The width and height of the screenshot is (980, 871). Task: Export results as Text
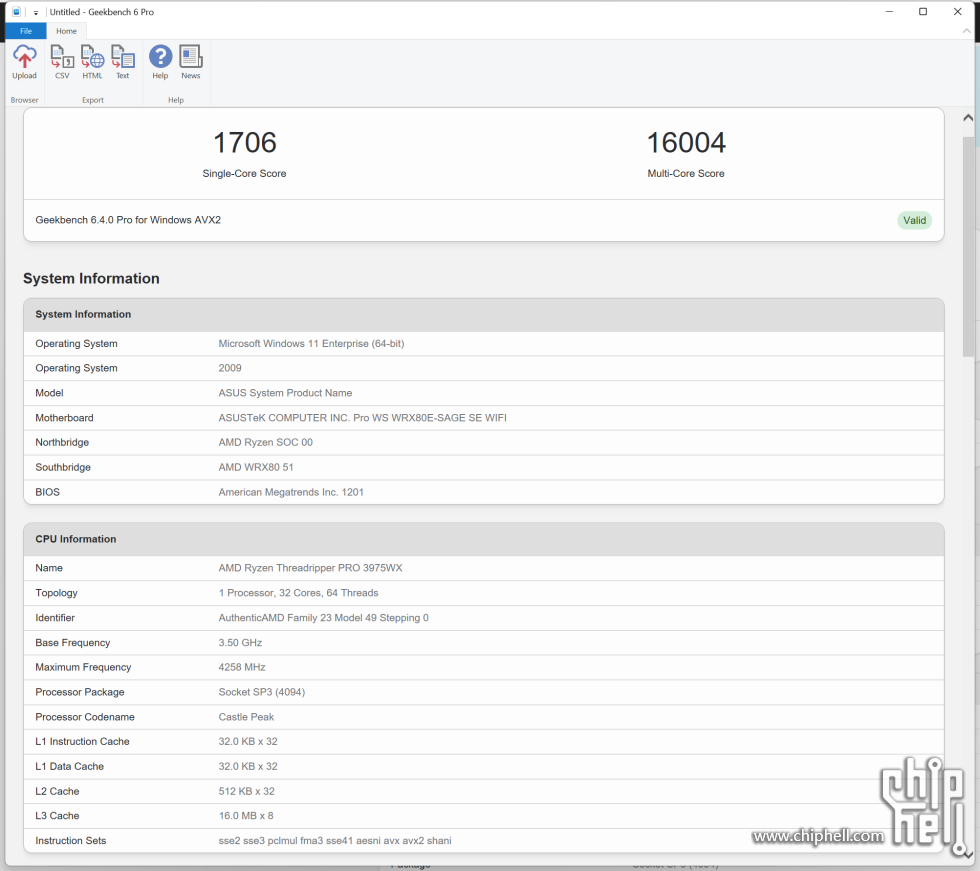122,62
